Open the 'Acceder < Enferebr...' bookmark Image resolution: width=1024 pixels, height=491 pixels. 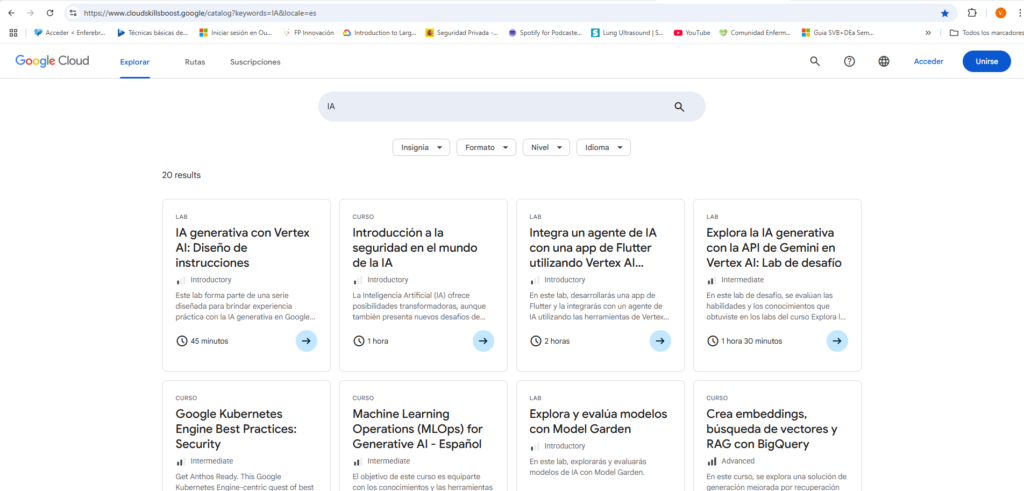pos(71,33)
